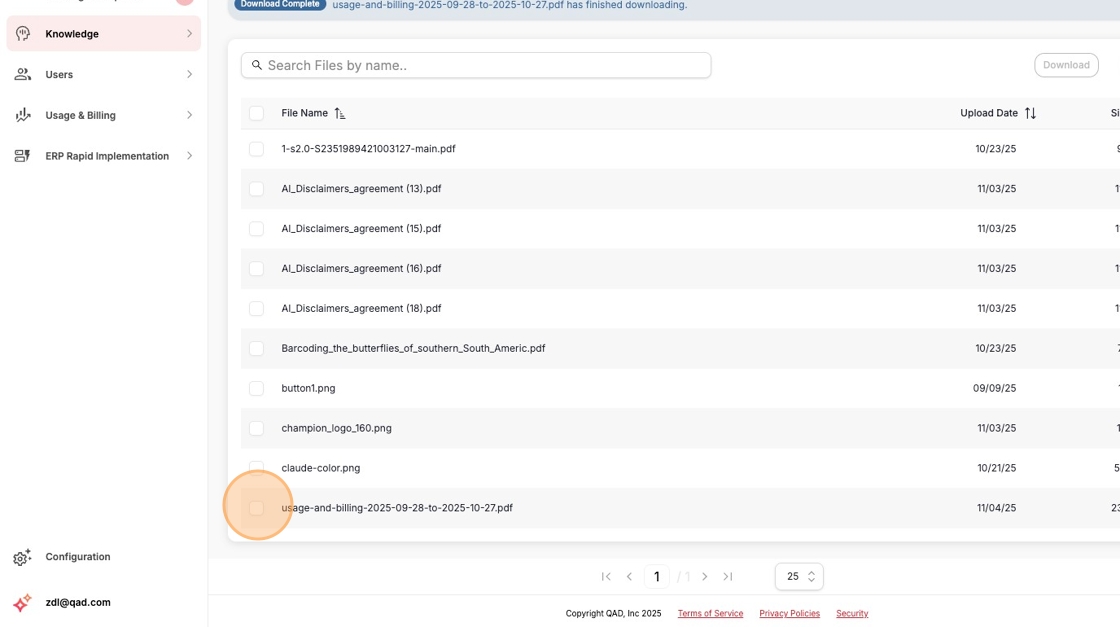
Task: Open the Usage & Billing menu entry
Action: coord(82,115)
